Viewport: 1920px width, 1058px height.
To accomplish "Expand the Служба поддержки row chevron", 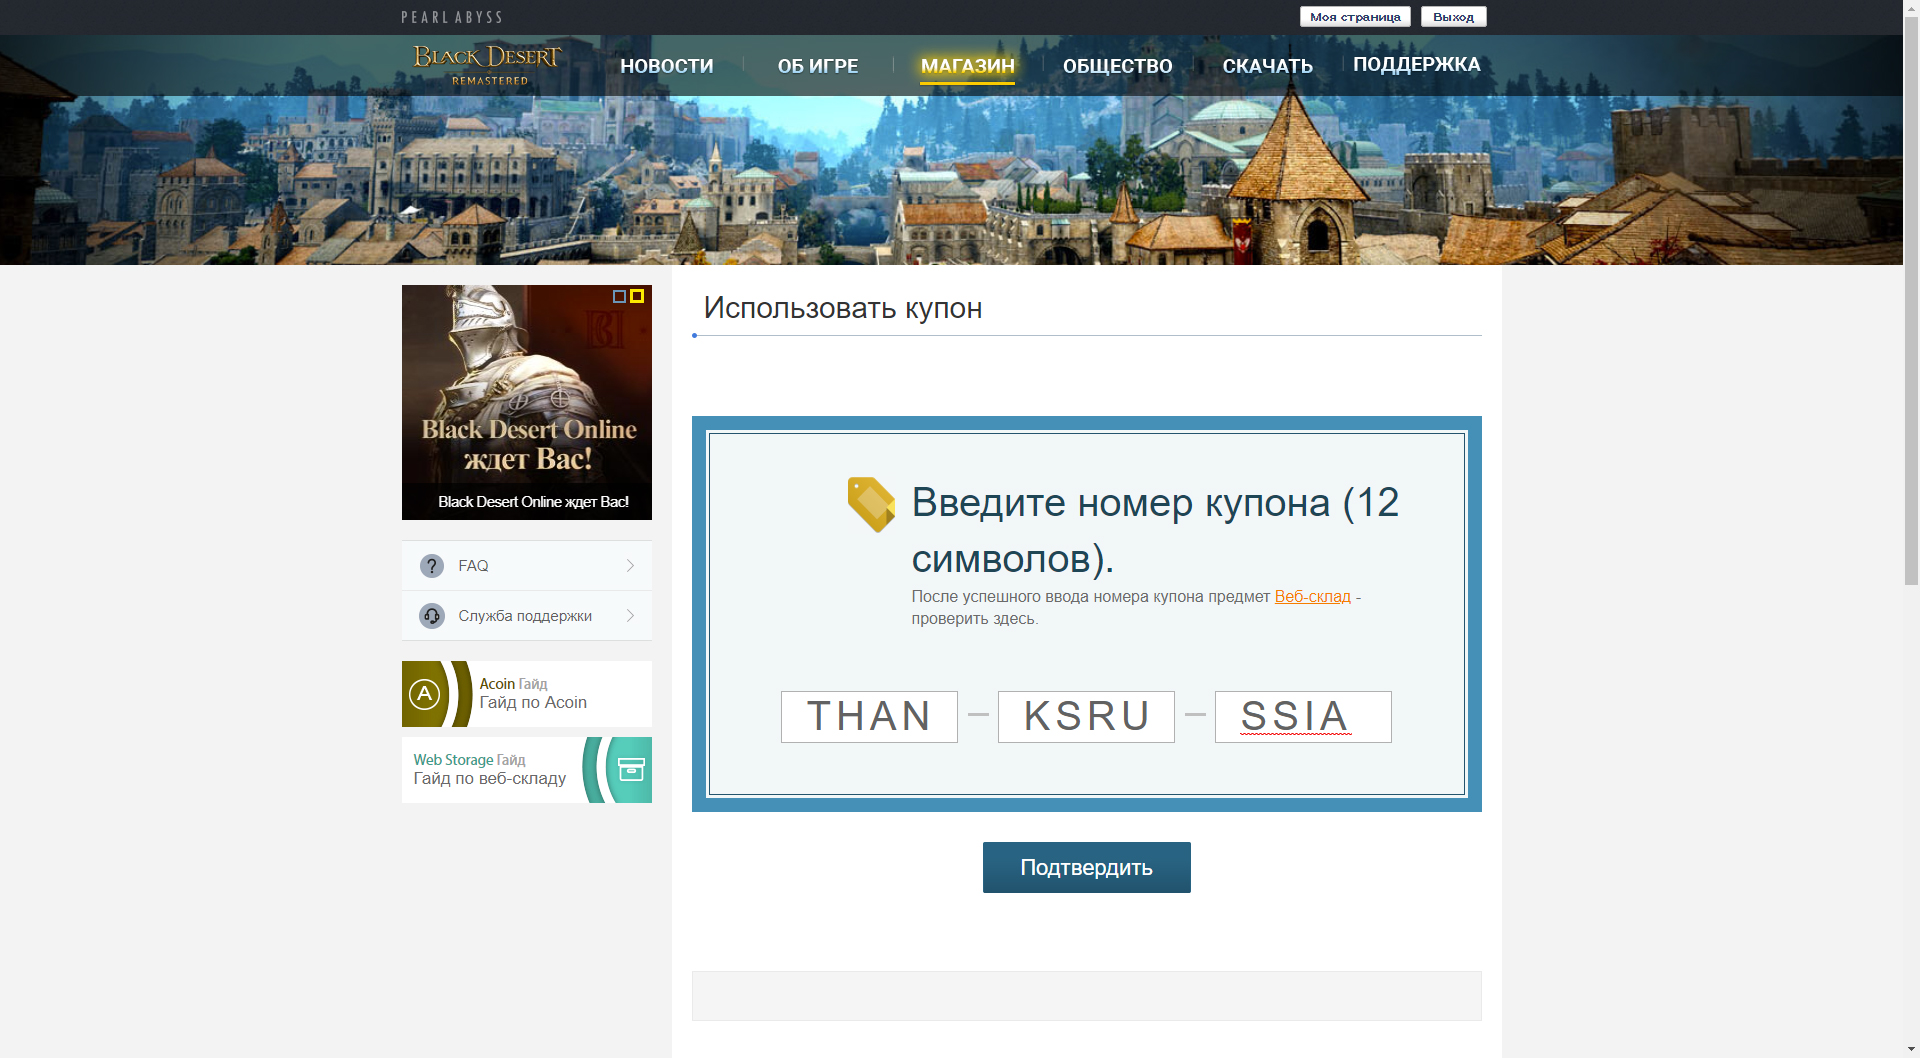I will (x=630, y=616).
